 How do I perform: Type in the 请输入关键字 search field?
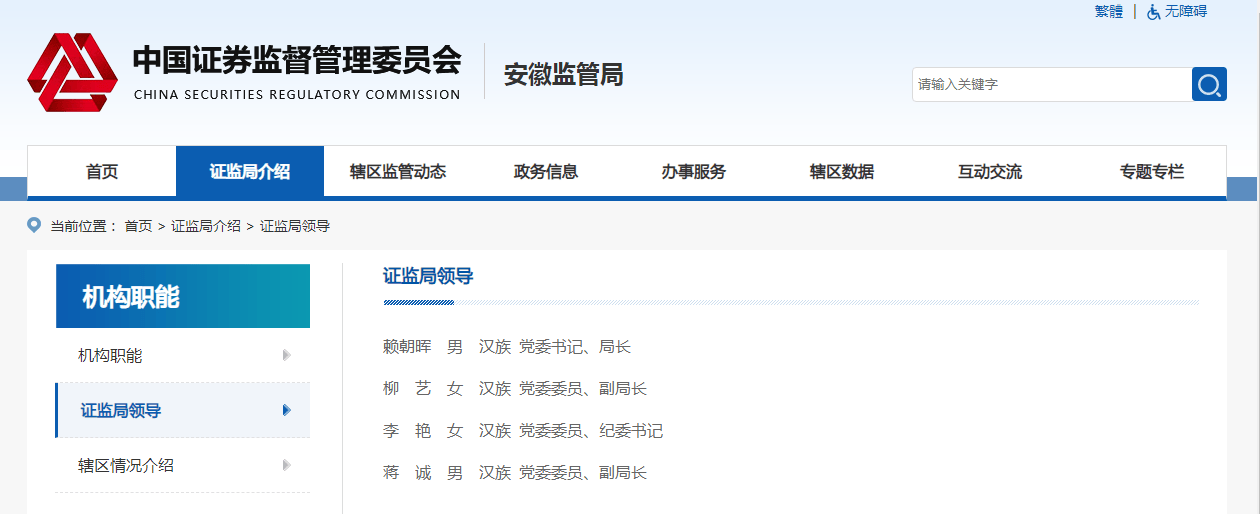click(x=1050, y=85)
